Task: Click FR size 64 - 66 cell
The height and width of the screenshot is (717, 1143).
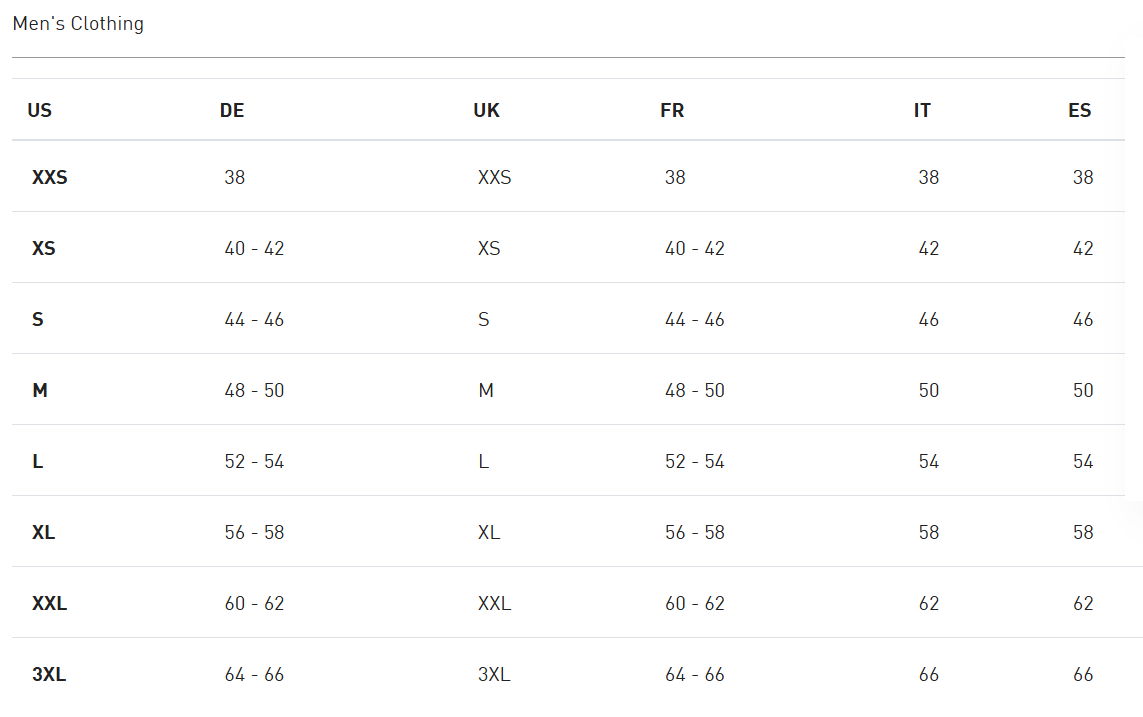Action: (x=695, y=675)
